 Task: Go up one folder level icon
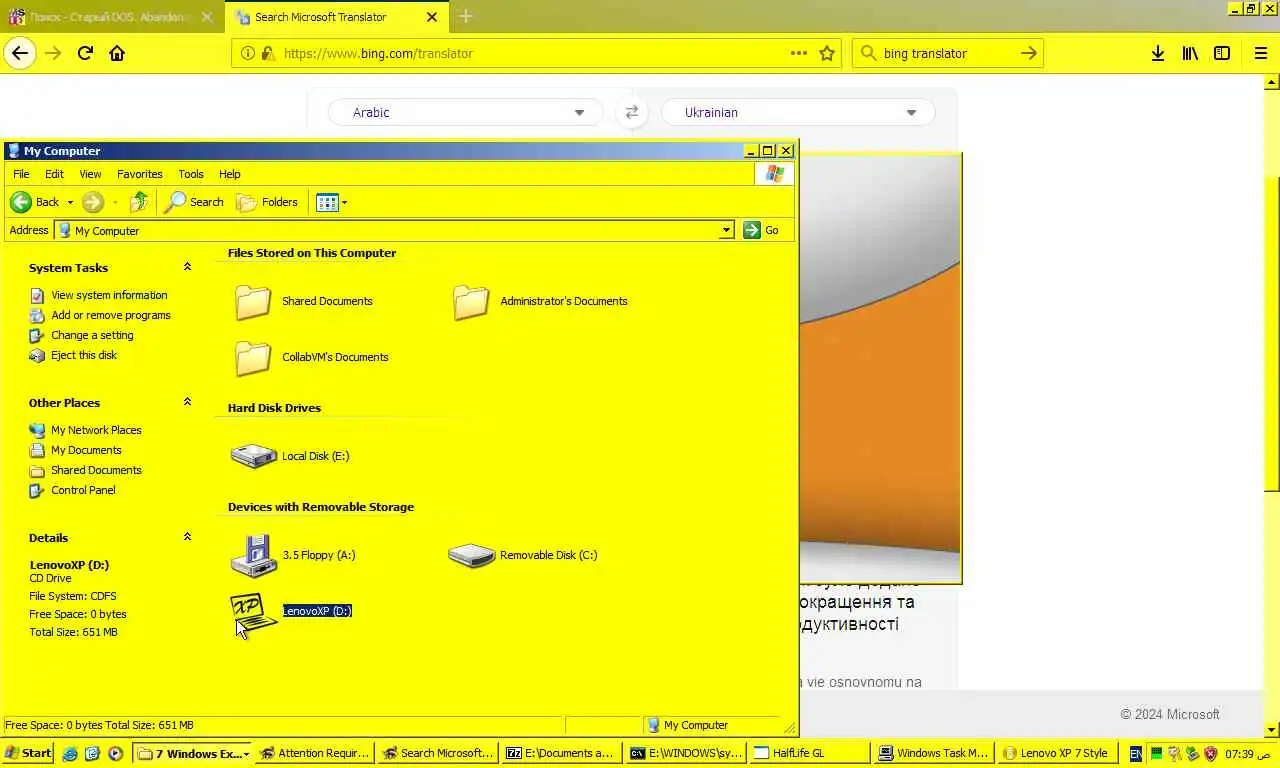tap(139, 202)
